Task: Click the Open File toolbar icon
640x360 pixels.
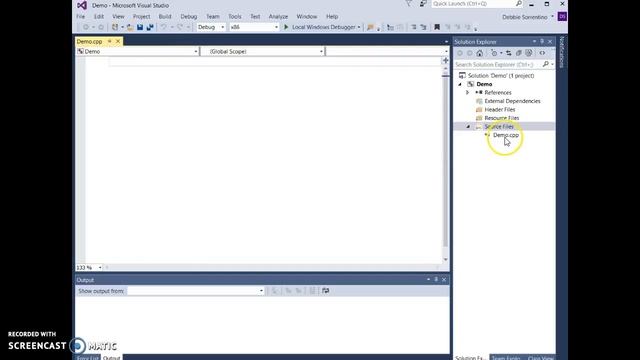Action: [130, 27]
